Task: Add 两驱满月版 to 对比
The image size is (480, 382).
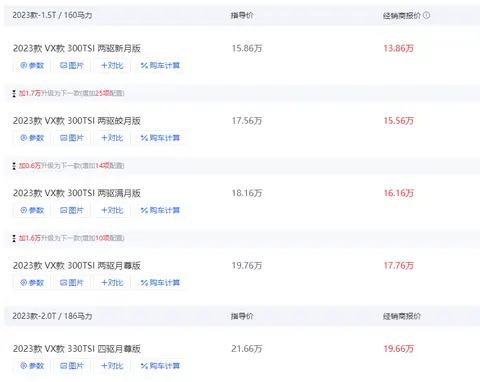Action: point(112,210)
